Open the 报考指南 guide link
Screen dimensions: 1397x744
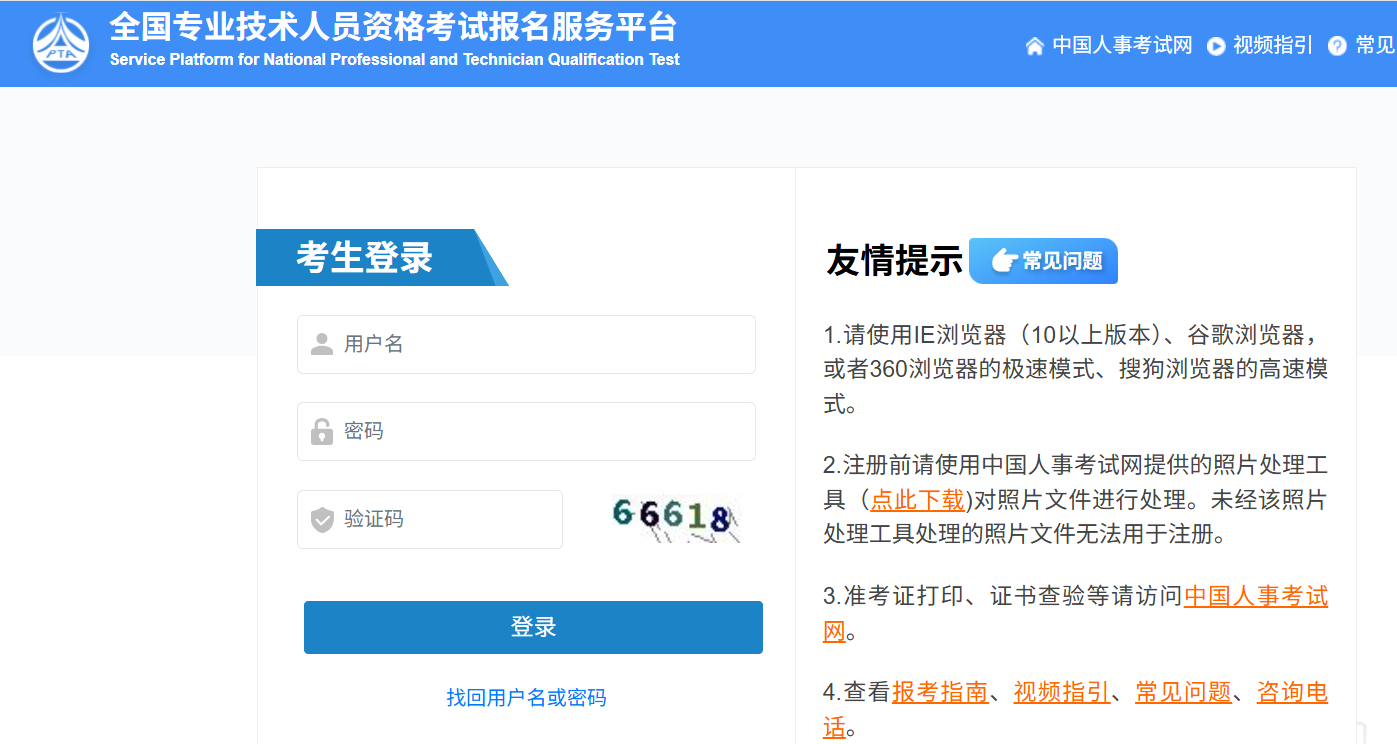pos(939,691)
